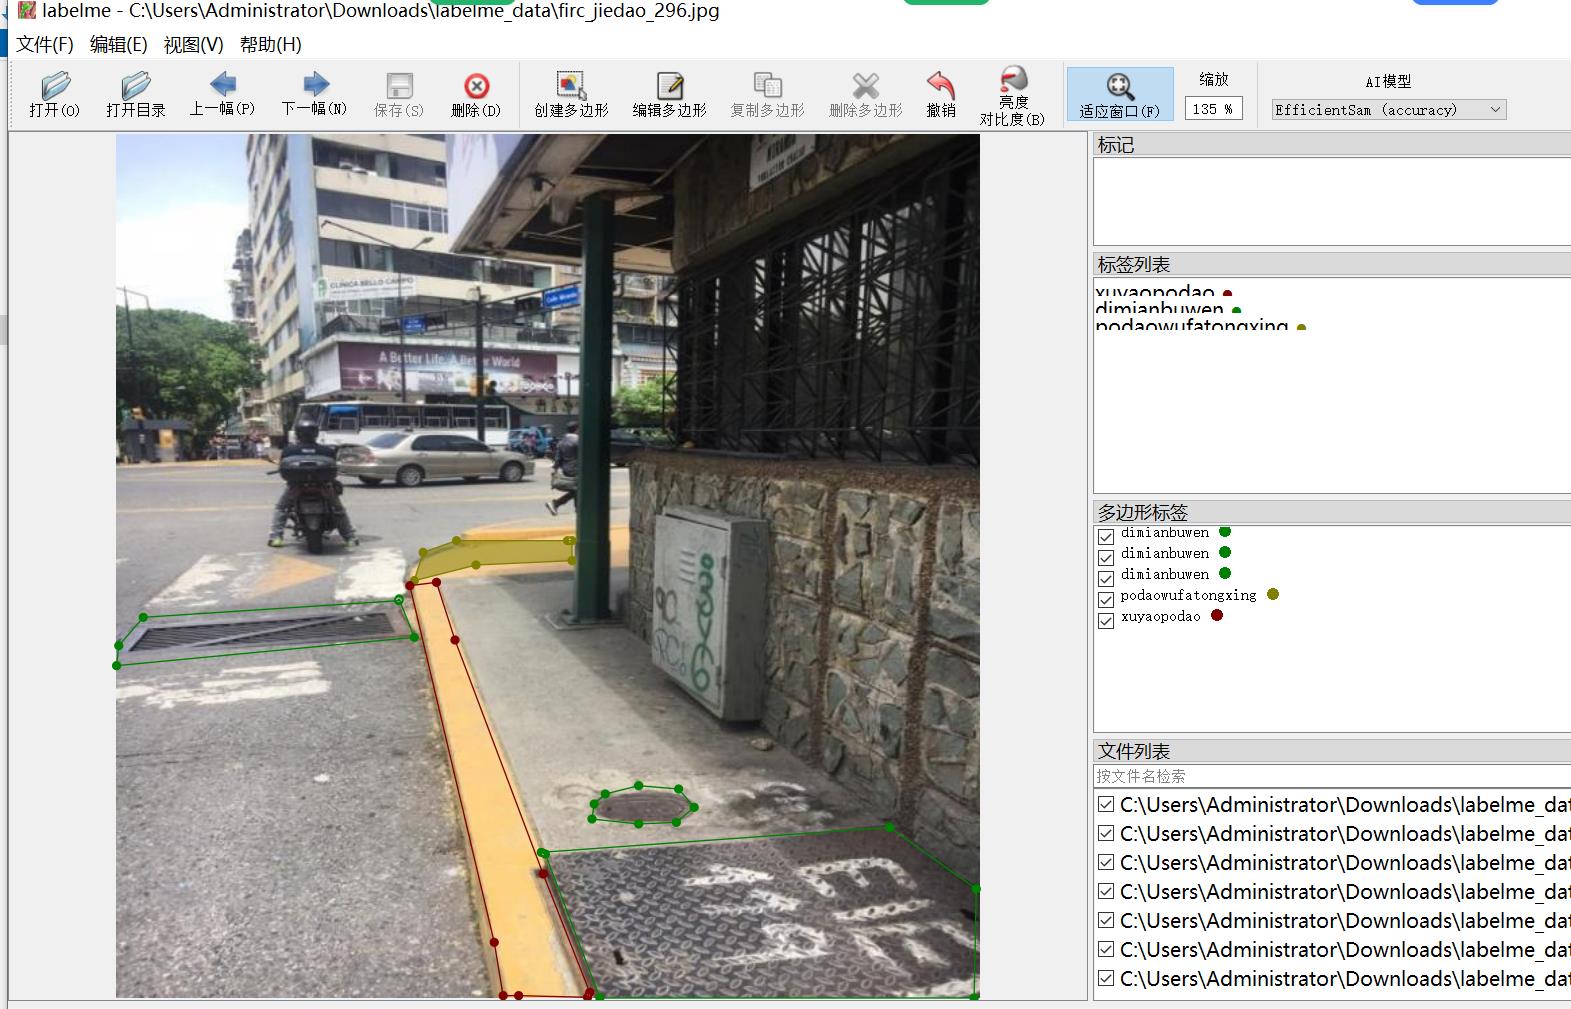Uncheck the xuyaopodao polygon checkbox
Image resolution: width=1571 pixels, height=1009 pixels.
coord(1106,620)
